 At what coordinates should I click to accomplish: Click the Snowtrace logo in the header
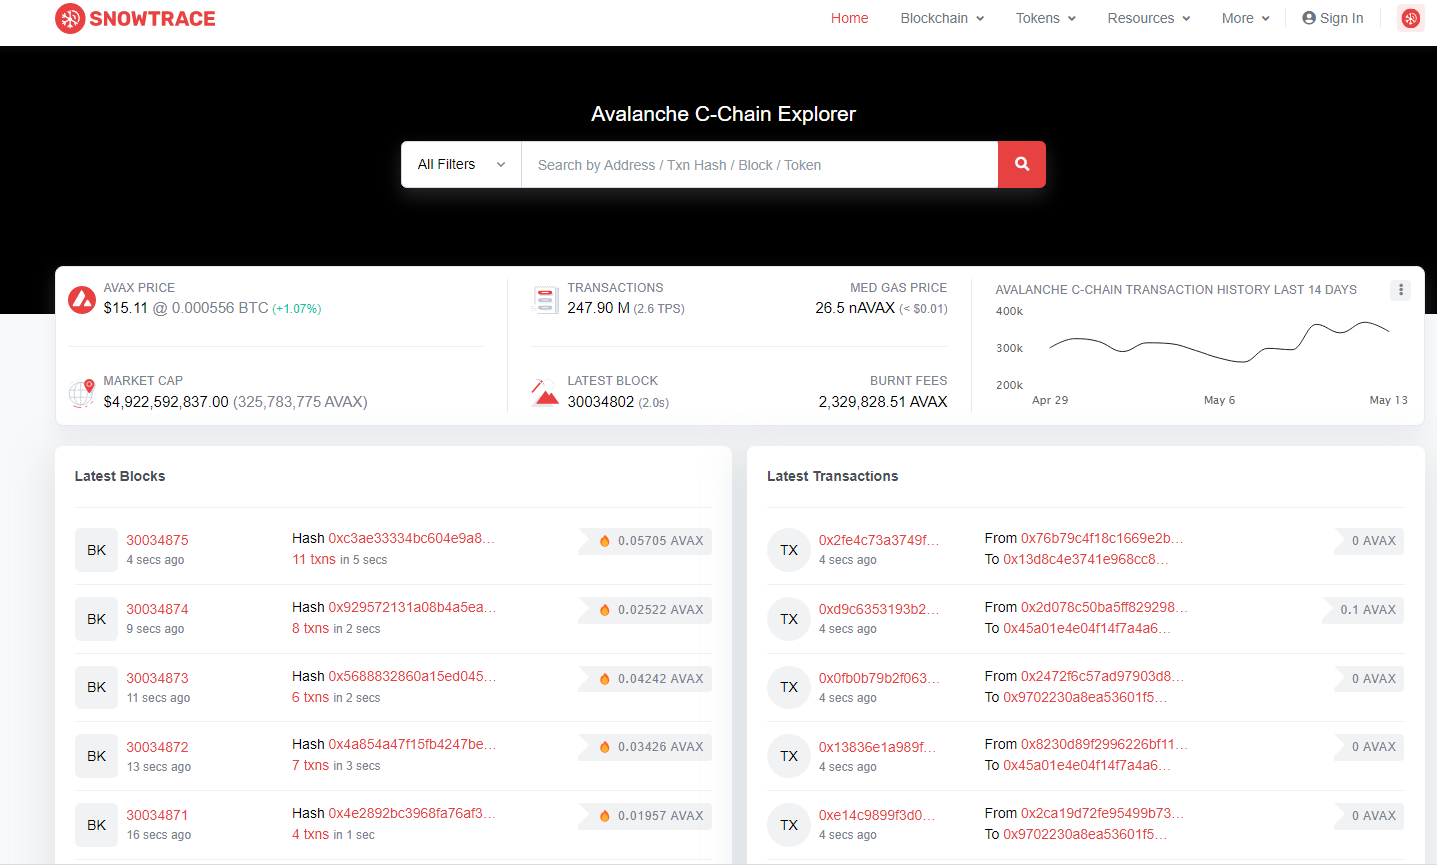pyautogui.click(x=135, y=18)
